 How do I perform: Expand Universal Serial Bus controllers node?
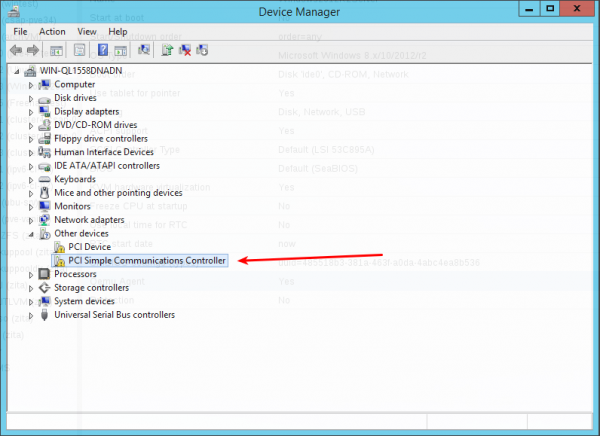point(31,314)
